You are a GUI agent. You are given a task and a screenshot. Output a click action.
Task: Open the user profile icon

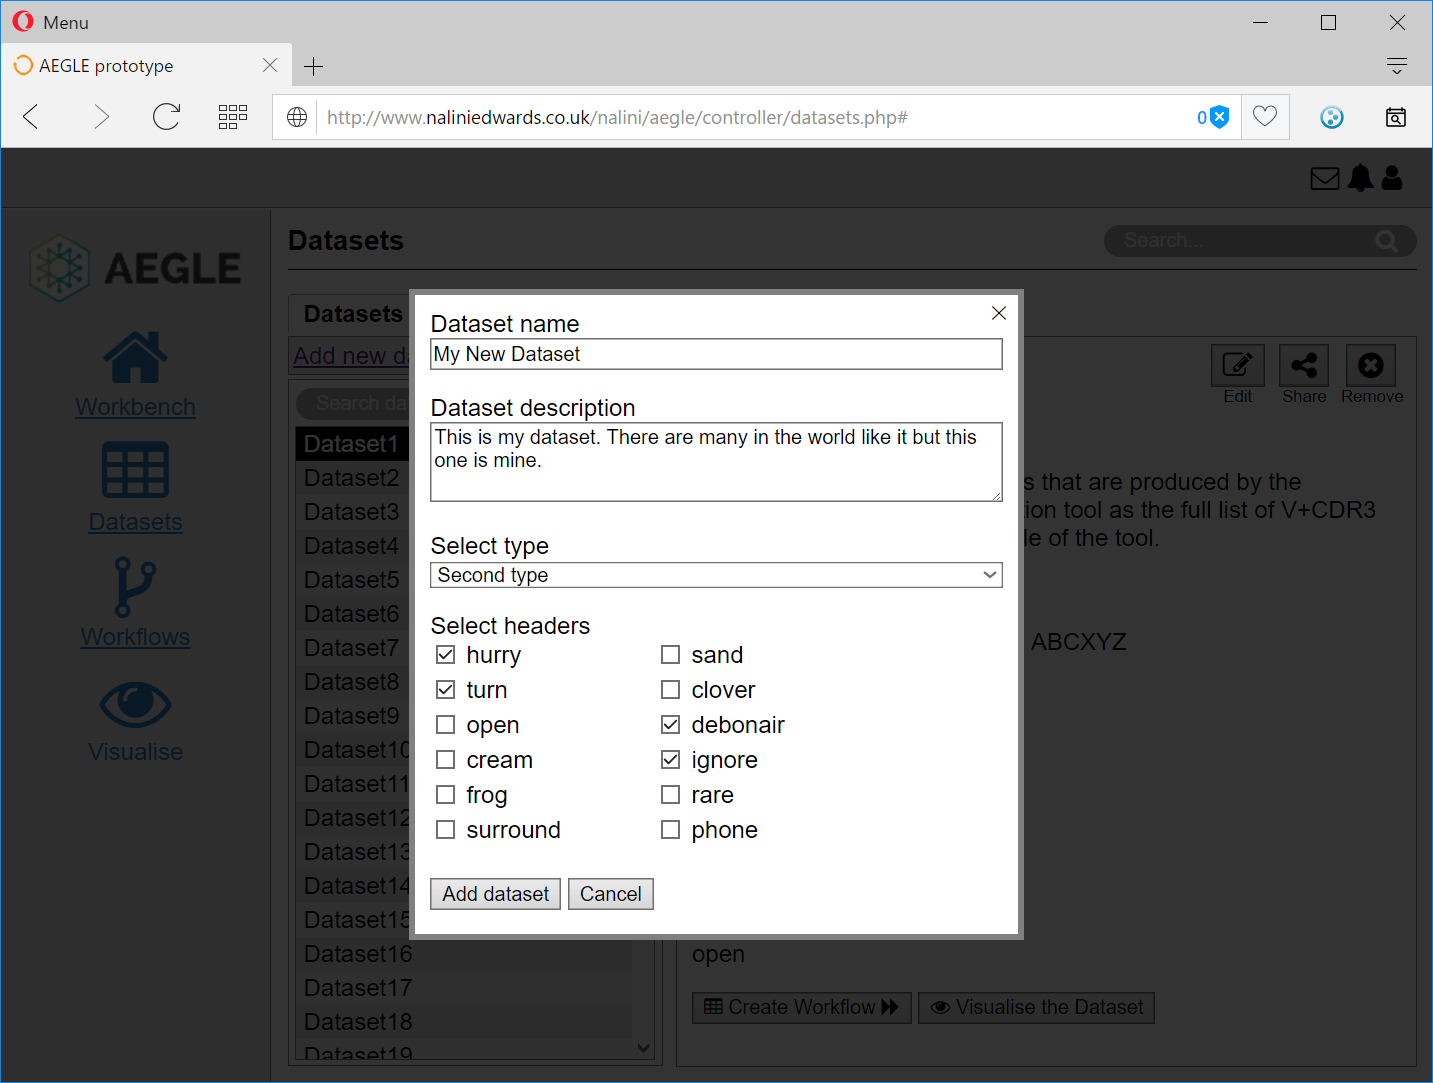(x=1392, y=178)
